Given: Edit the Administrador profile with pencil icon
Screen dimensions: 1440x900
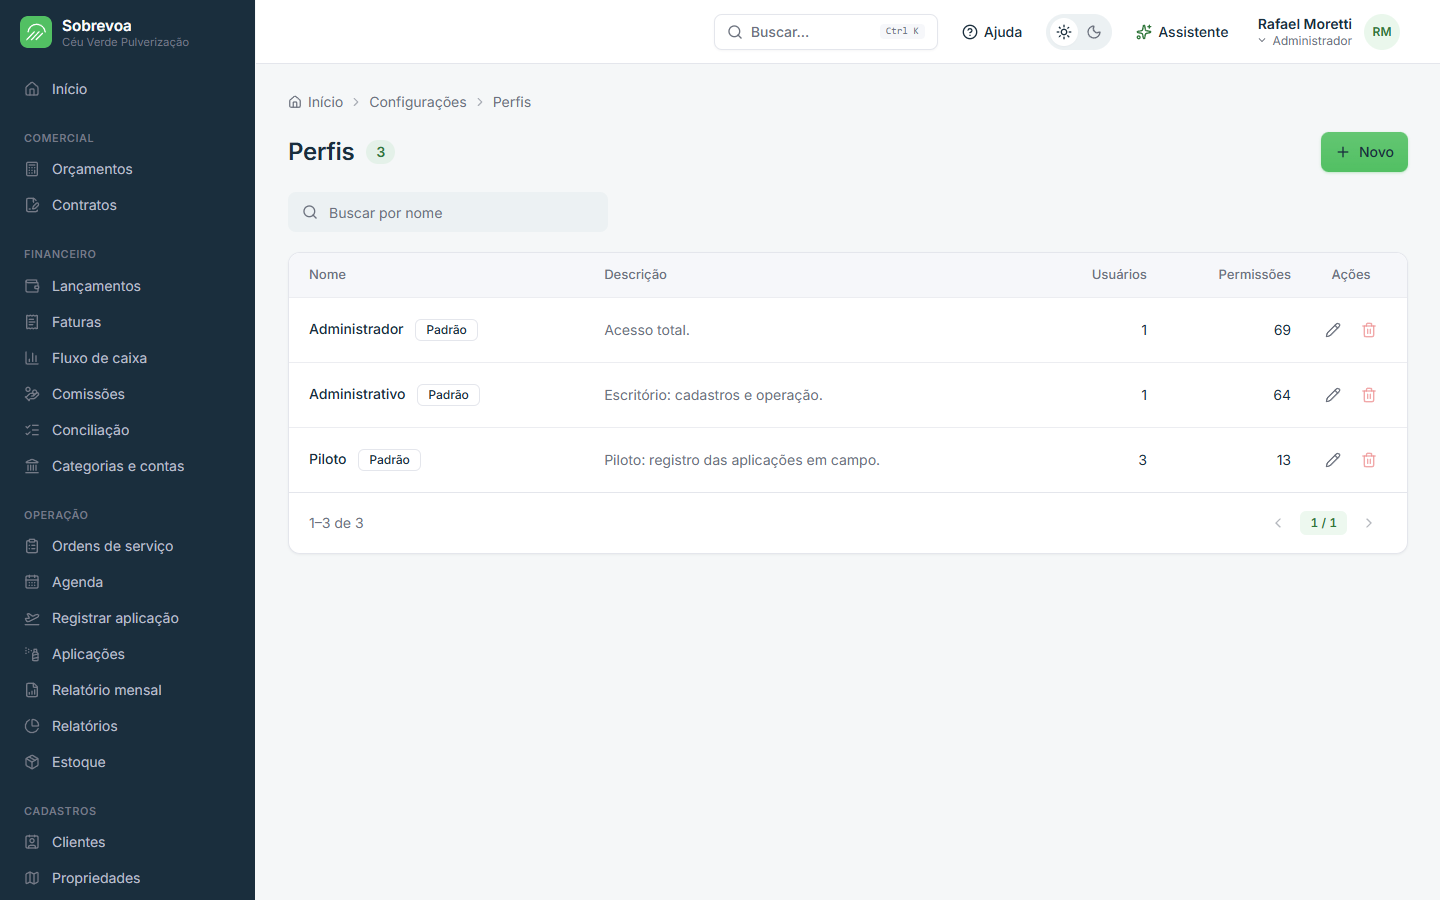Looking at the screenshot, I should tap(1333, 330).
